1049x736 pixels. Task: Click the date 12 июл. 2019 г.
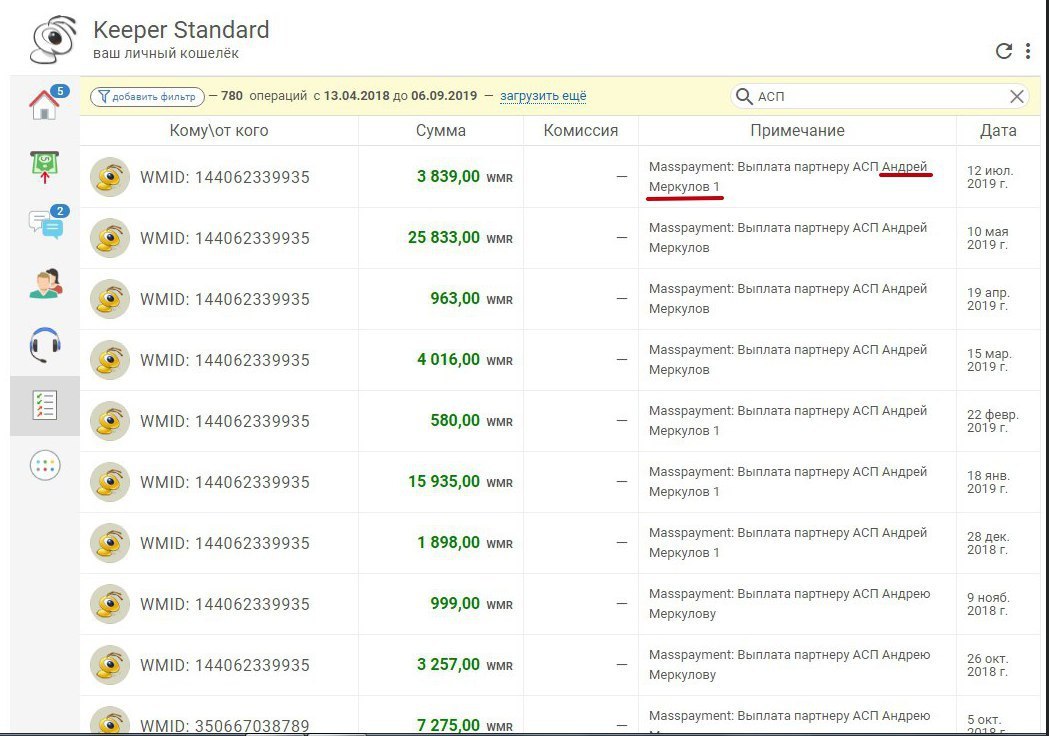(990, 177)
